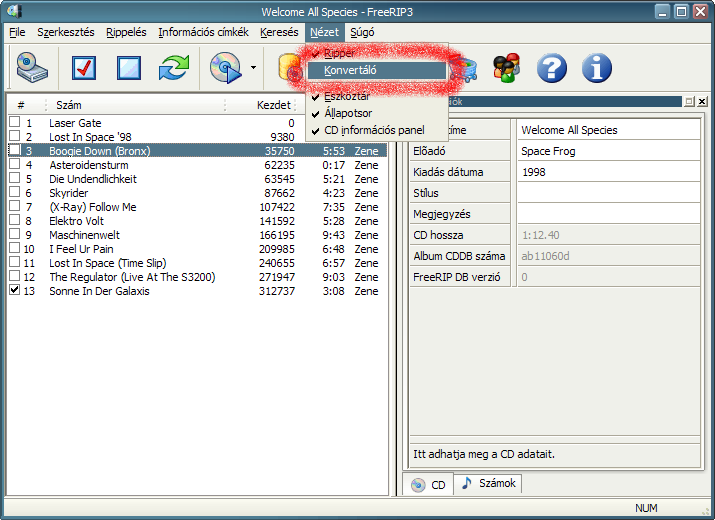Float the CD information panel
This screenshot has height=520, width=715.
point(689,101)
